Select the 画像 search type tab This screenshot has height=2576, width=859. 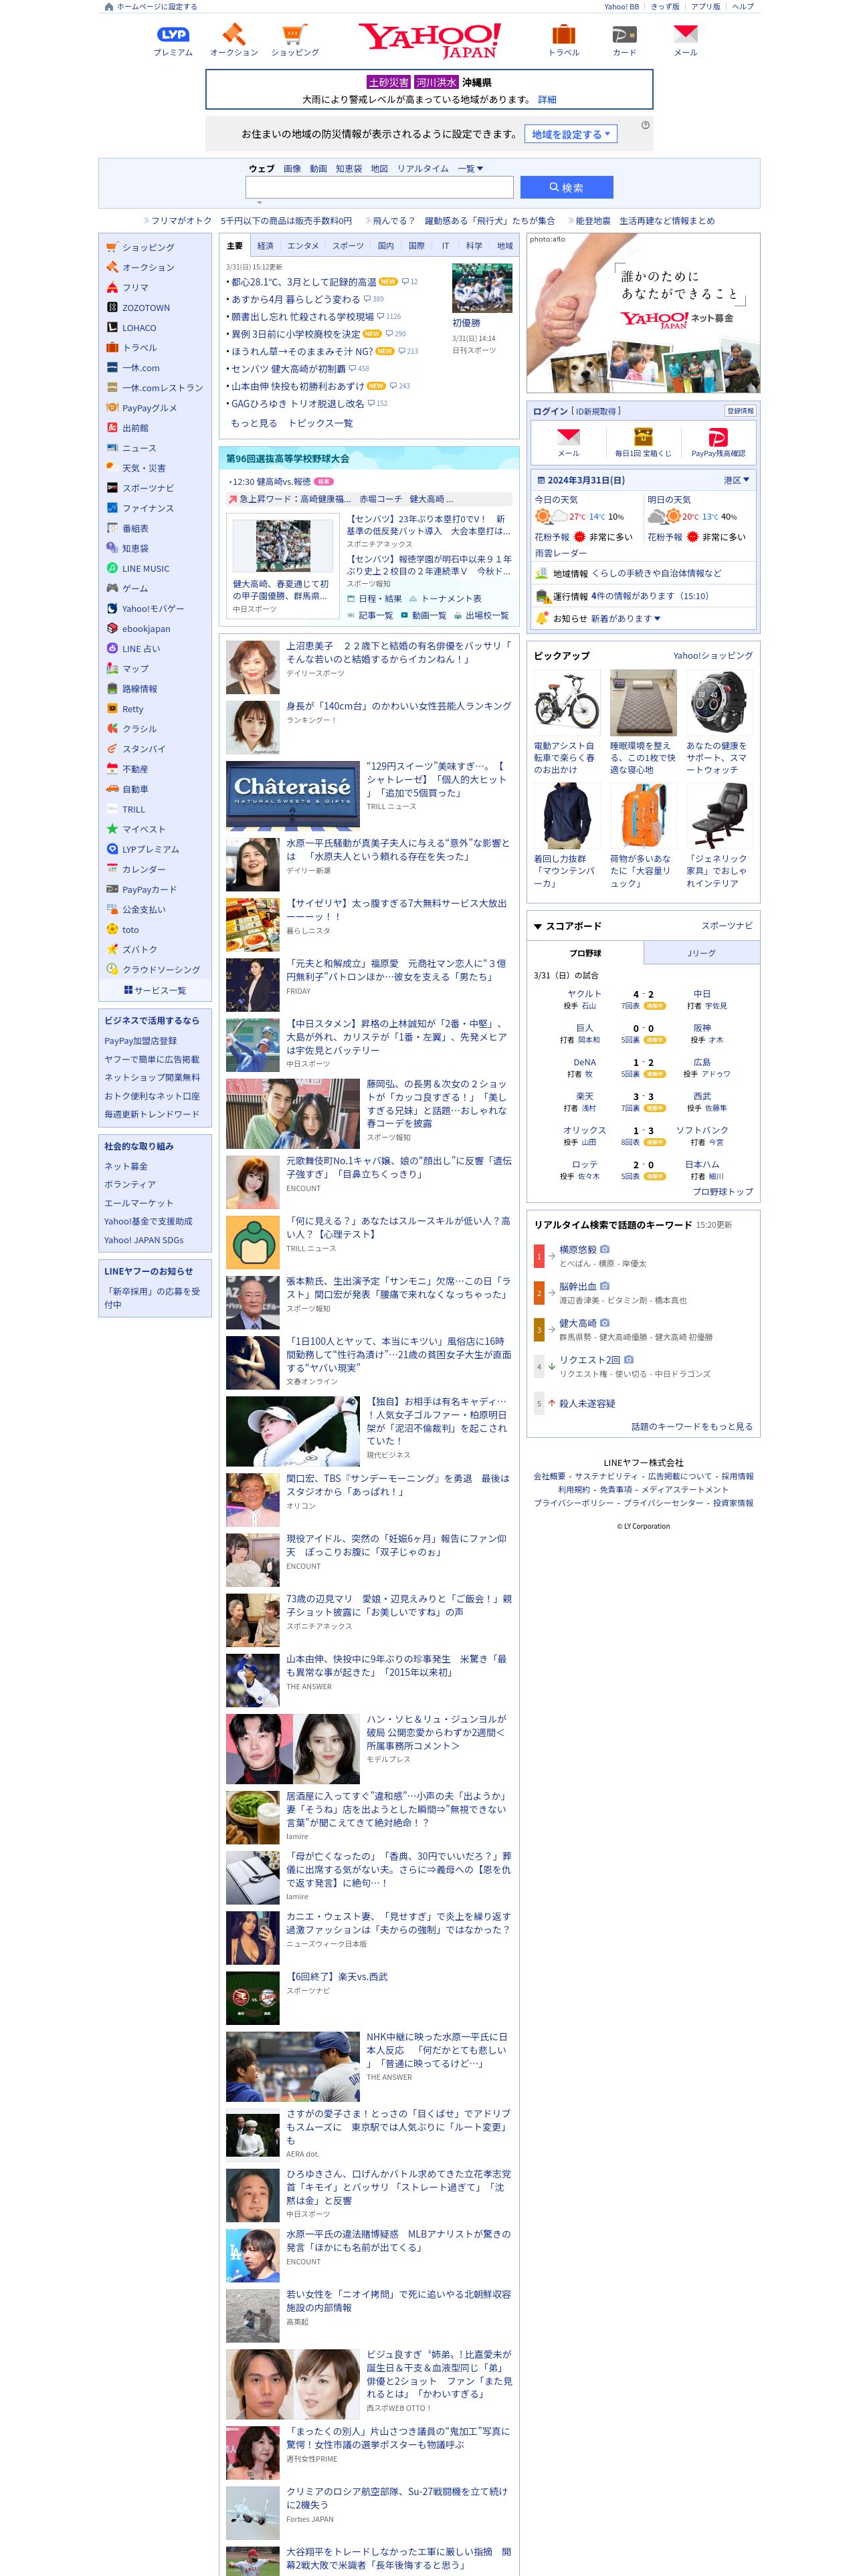pyautogui.click(x=292, y=168)
